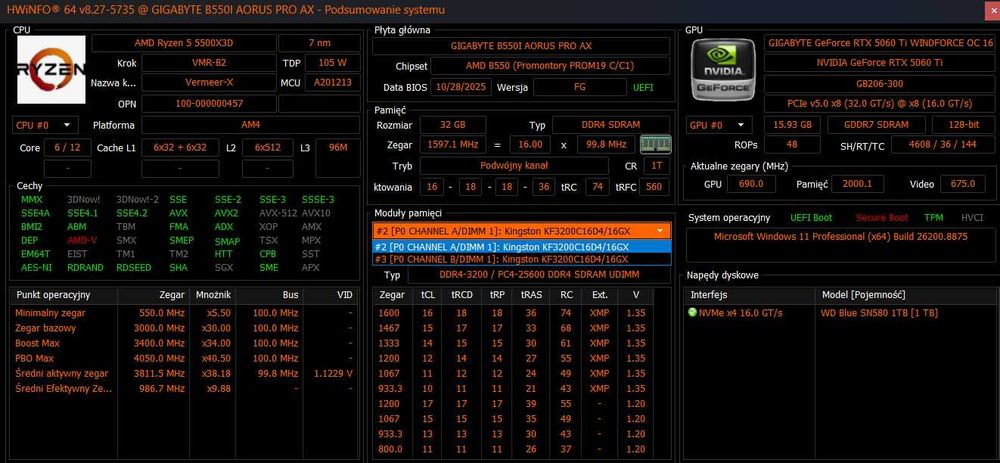Select the AMD Ryzen 5 5500X3D name field
Viewport: 1000px width, 463px height.
[184, 43]
